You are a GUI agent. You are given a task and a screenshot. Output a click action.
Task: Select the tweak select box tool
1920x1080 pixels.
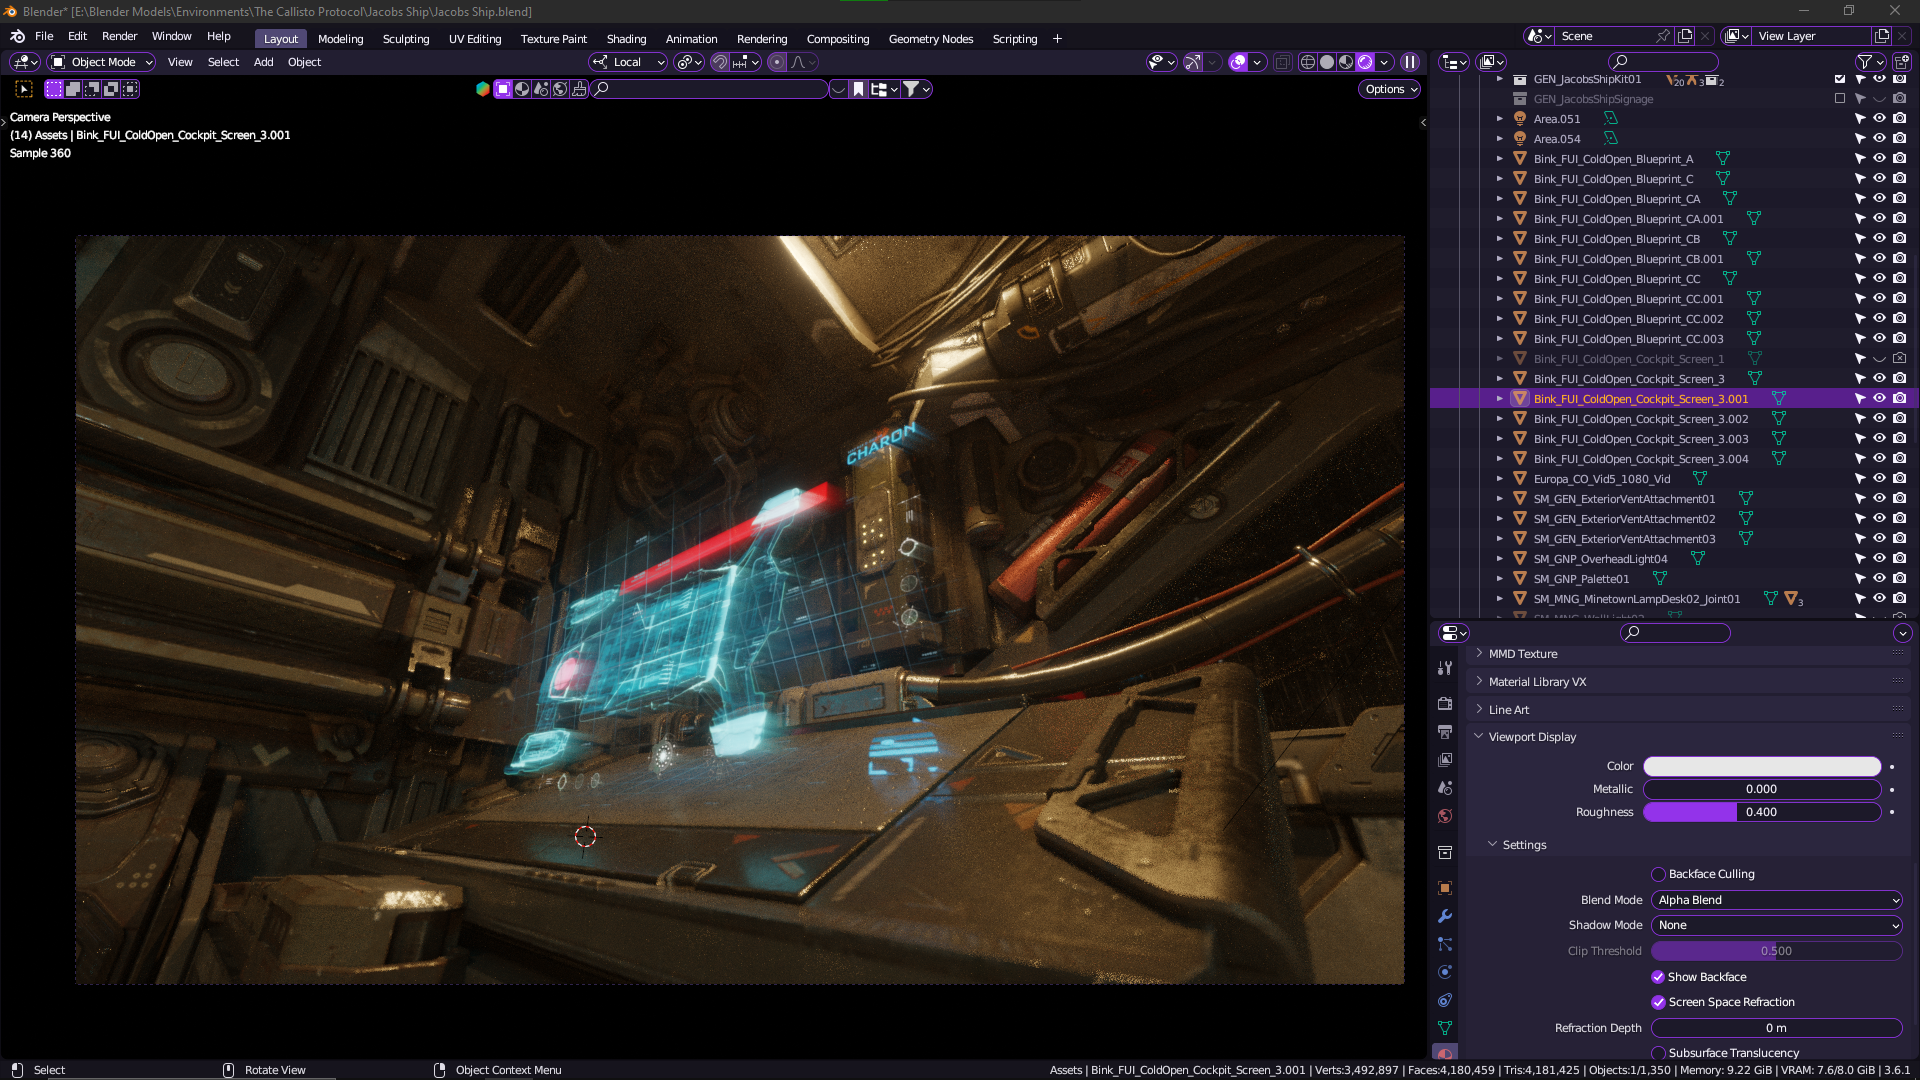tap(25, 89)
